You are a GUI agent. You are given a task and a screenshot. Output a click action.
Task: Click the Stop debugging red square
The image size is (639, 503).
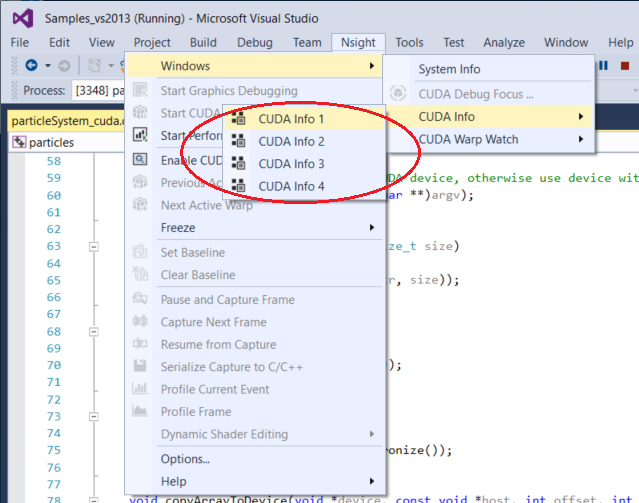click(x=625, y=66)
